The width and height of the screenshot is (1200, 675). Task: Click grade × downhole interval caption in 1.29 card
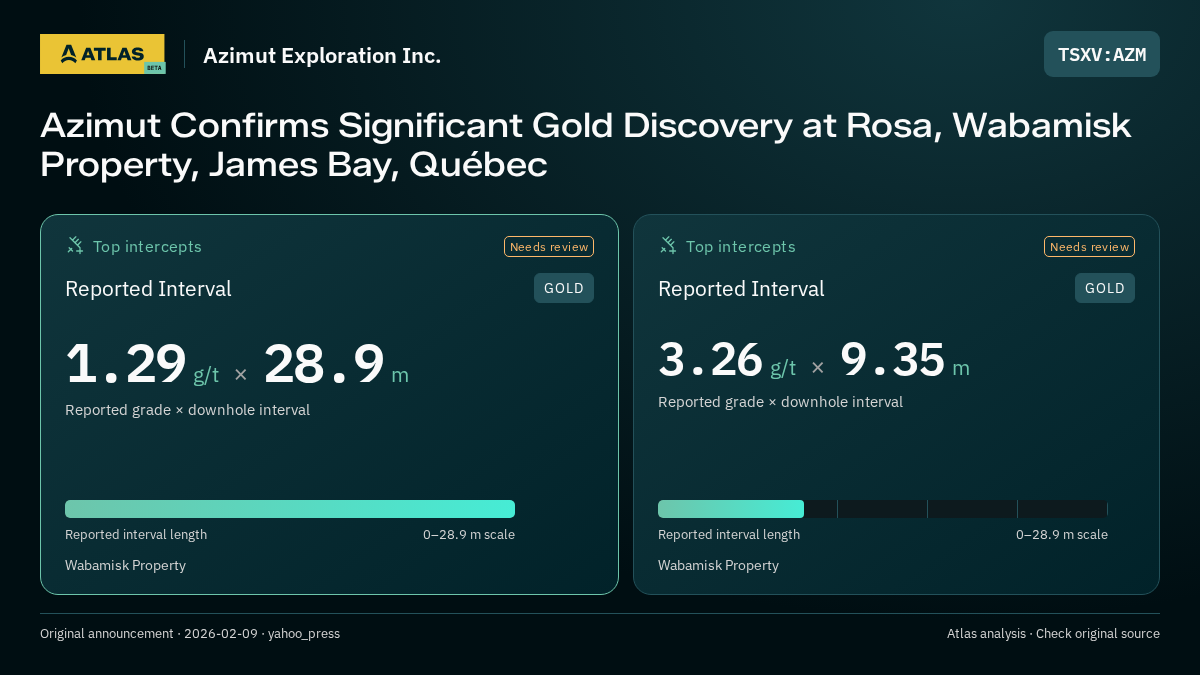(x=187, y=410)
